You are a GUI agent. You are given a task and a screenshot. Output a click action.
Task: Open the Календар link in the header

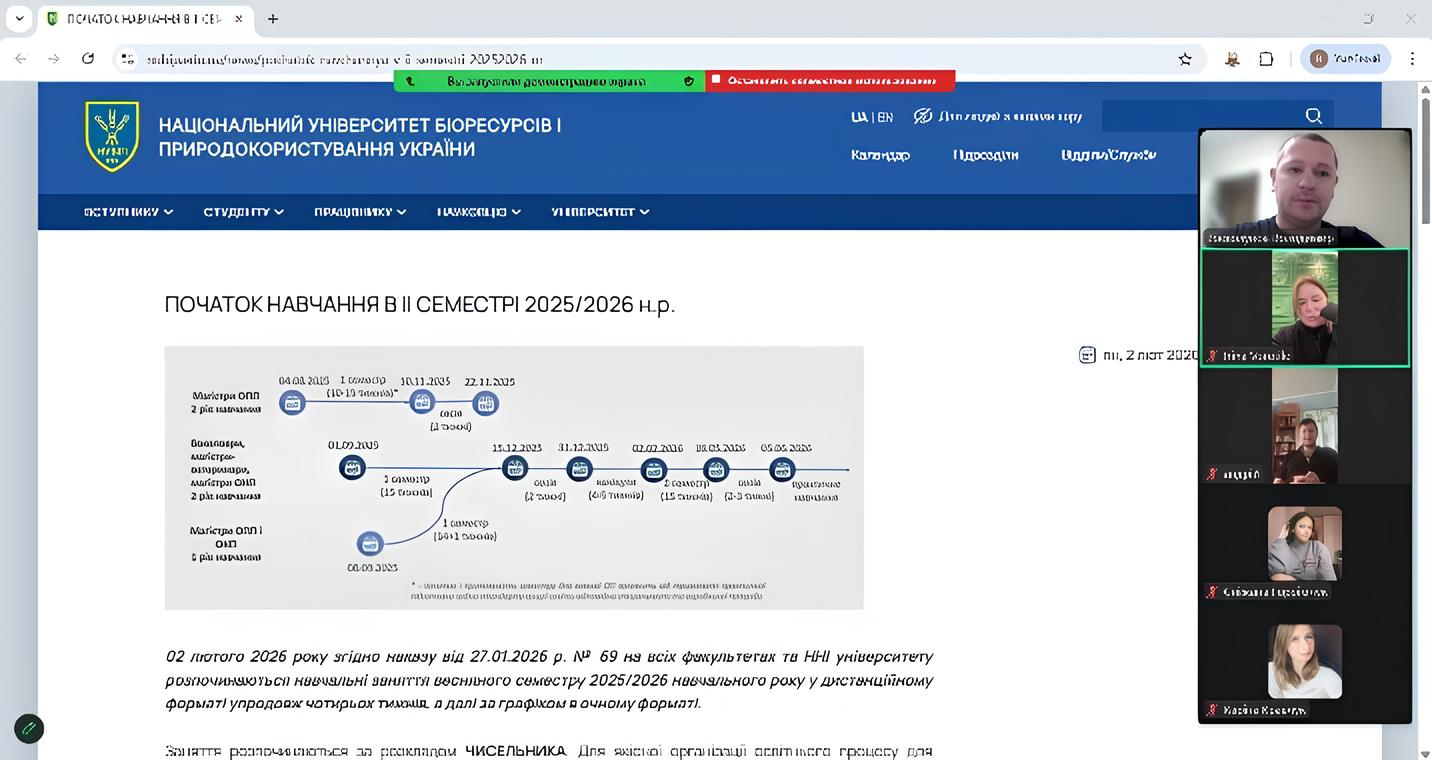(880, 155)
